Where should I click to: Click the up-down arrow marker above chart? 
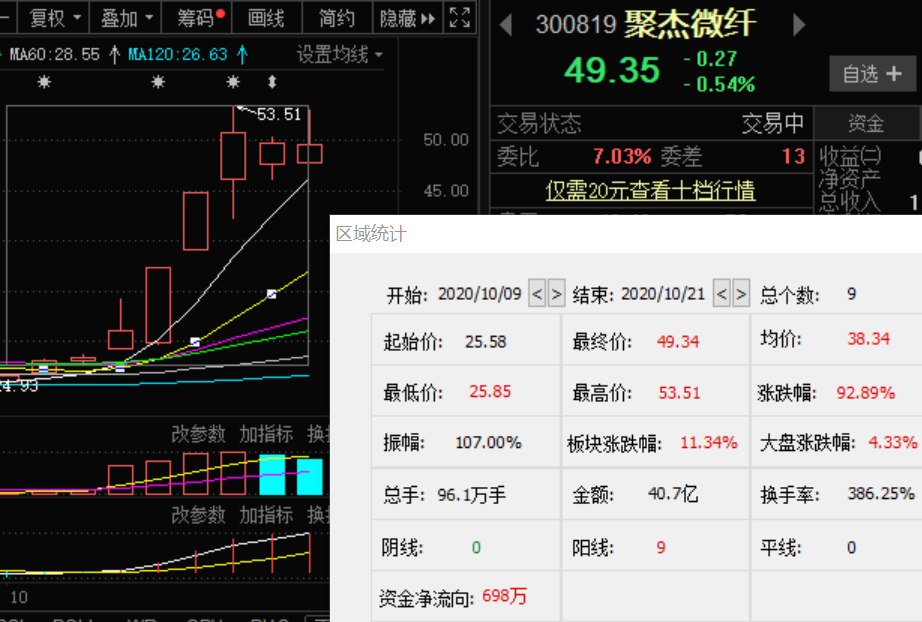pos(272,82)
